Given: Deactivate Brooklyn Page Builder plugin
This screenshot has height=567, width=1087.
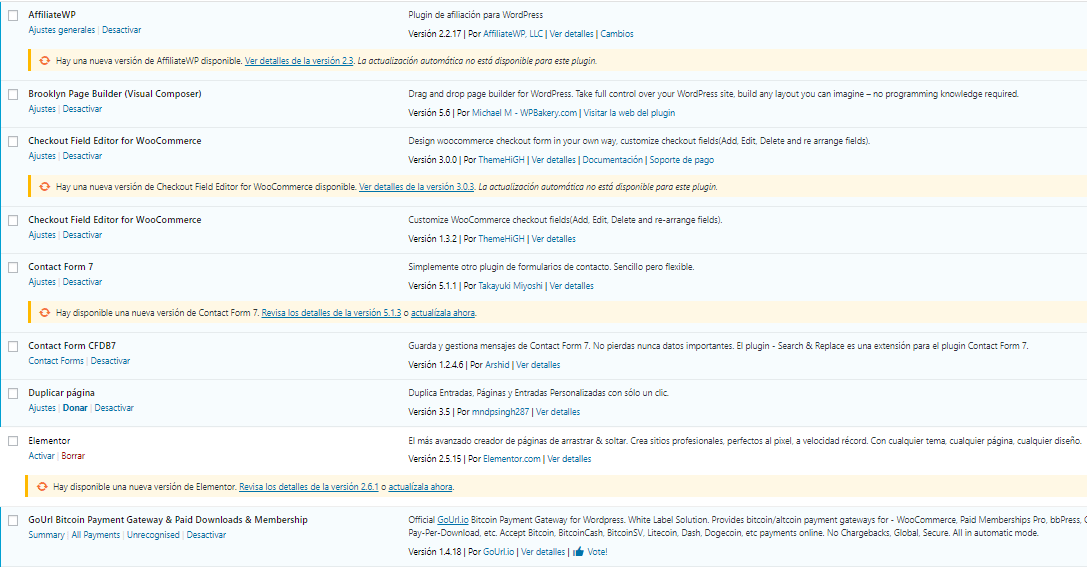Looking at the screenshot, I should [82, 110].
